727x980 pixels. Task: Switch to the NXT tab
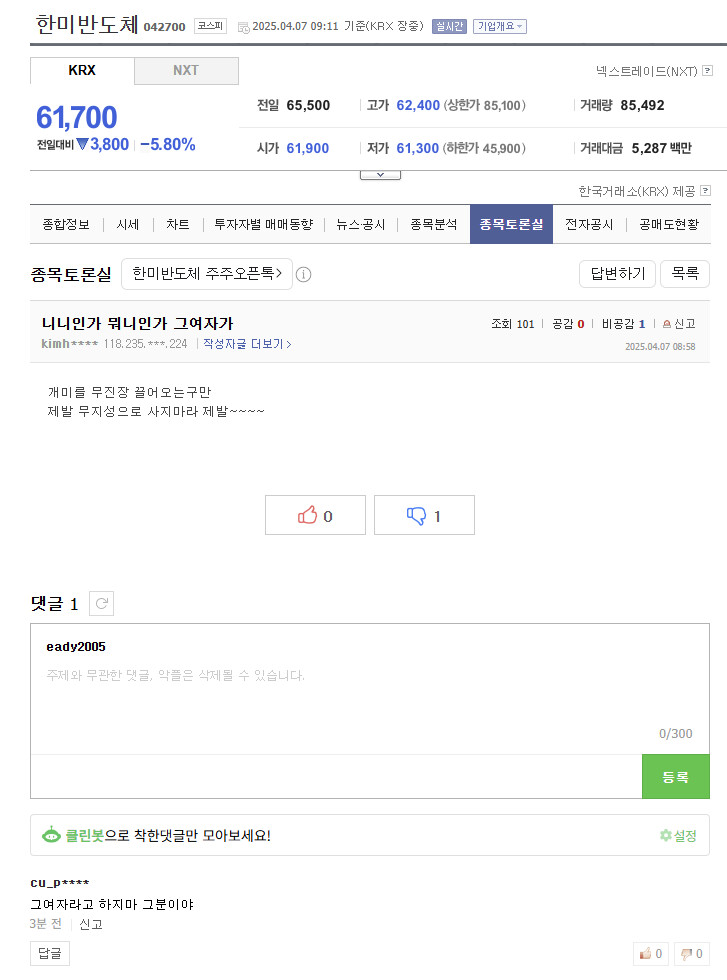click(x=186, y=71)
